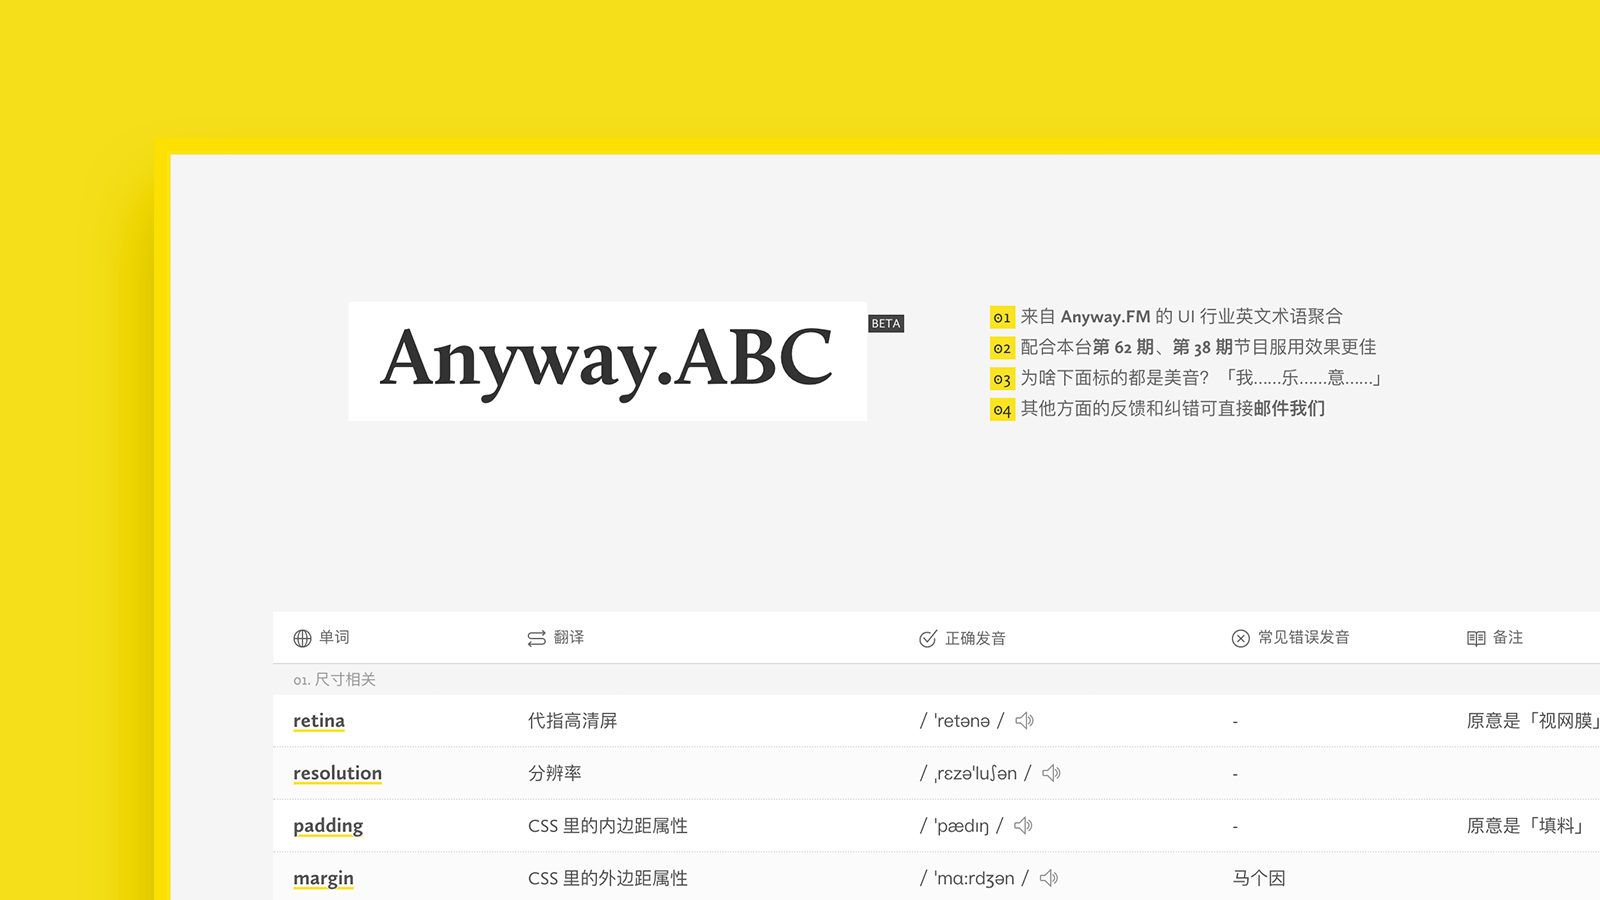Click the mispronunciation 马个因
This screenshot has height=900, width=1600.
coord(1259,878)
